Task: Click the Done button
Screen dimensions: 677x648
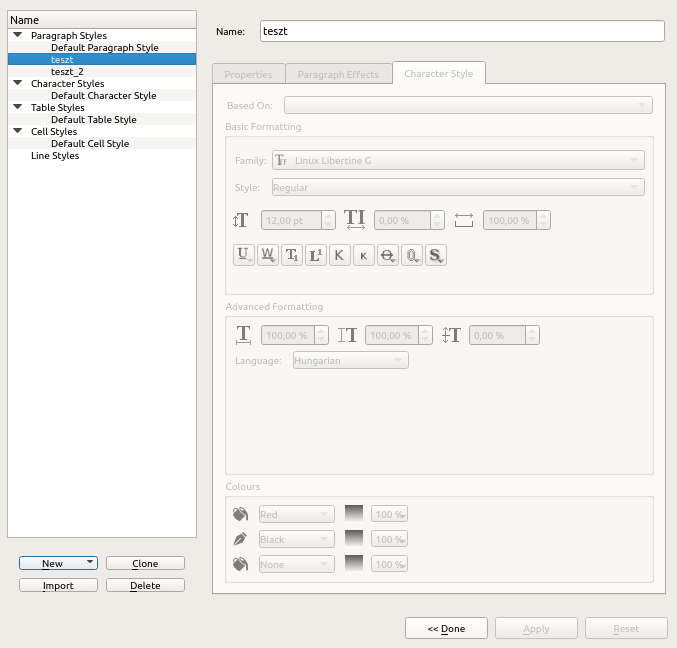Action: point(446,629)
